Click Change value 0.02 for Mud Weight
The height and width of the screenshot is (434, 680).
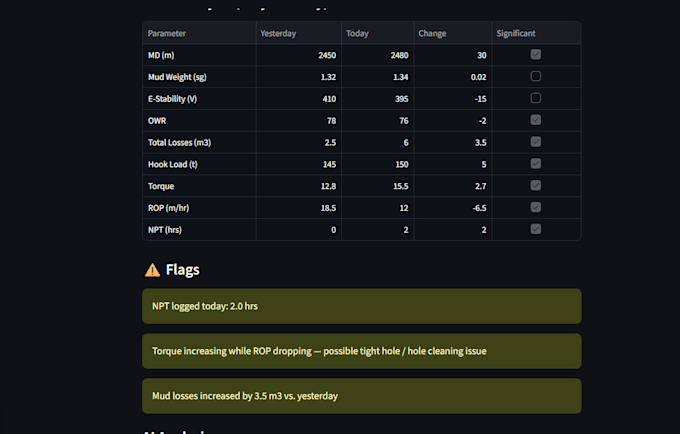tap(452, 77)
